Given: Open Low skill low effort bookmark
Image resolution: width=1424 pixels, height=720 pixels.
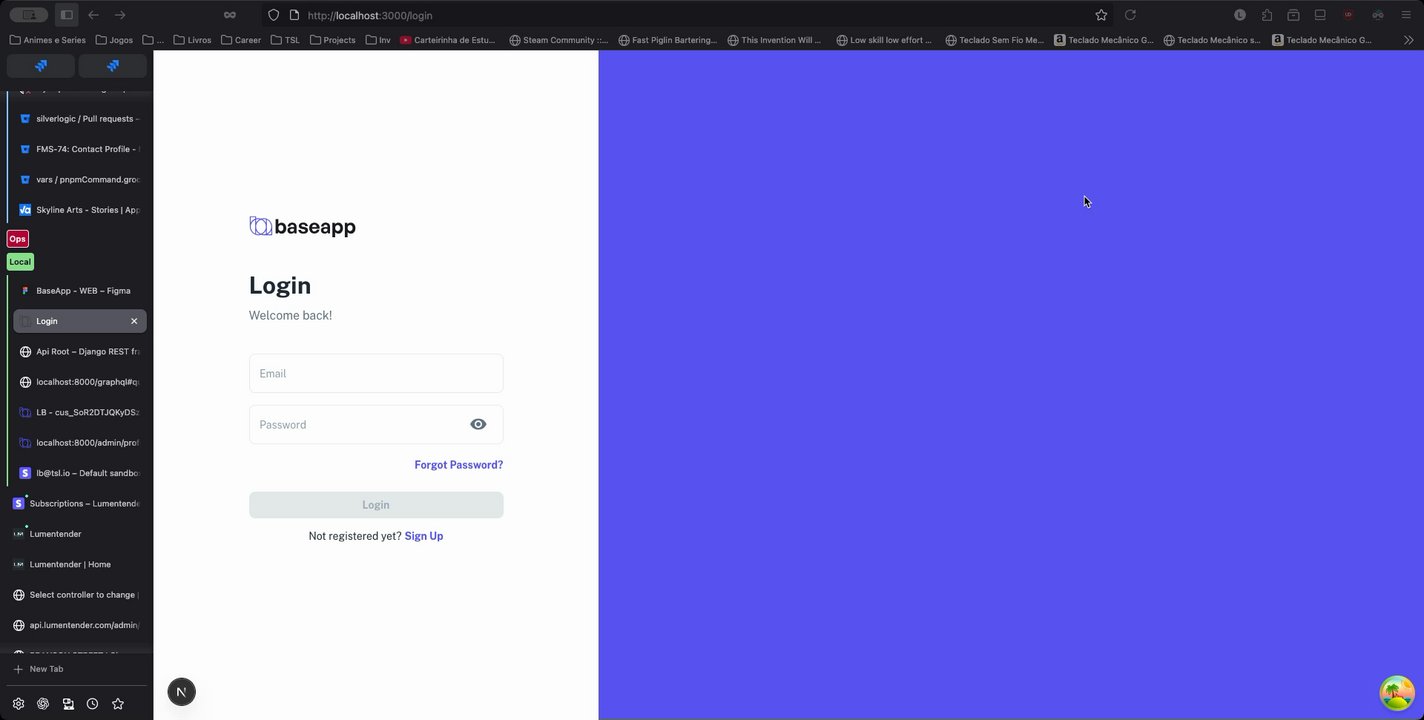Looking at the screenshot, I should pos(883,40).
